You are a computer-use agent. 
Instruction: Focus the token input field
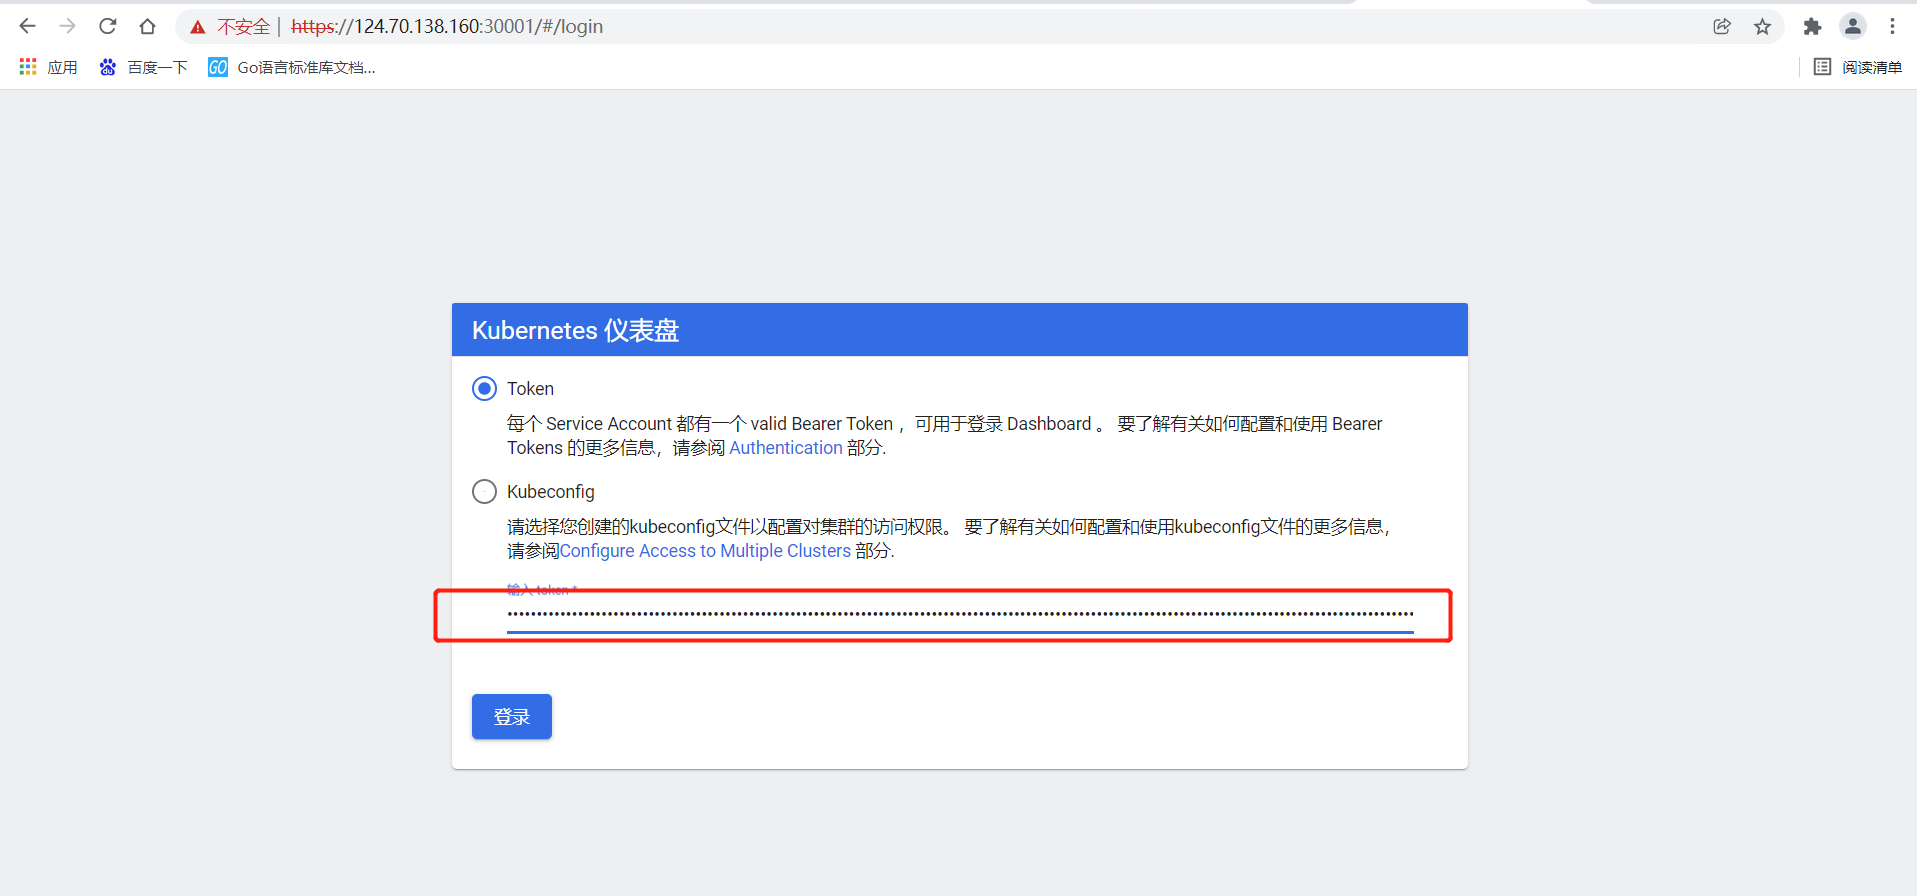[x=960, y=614]
